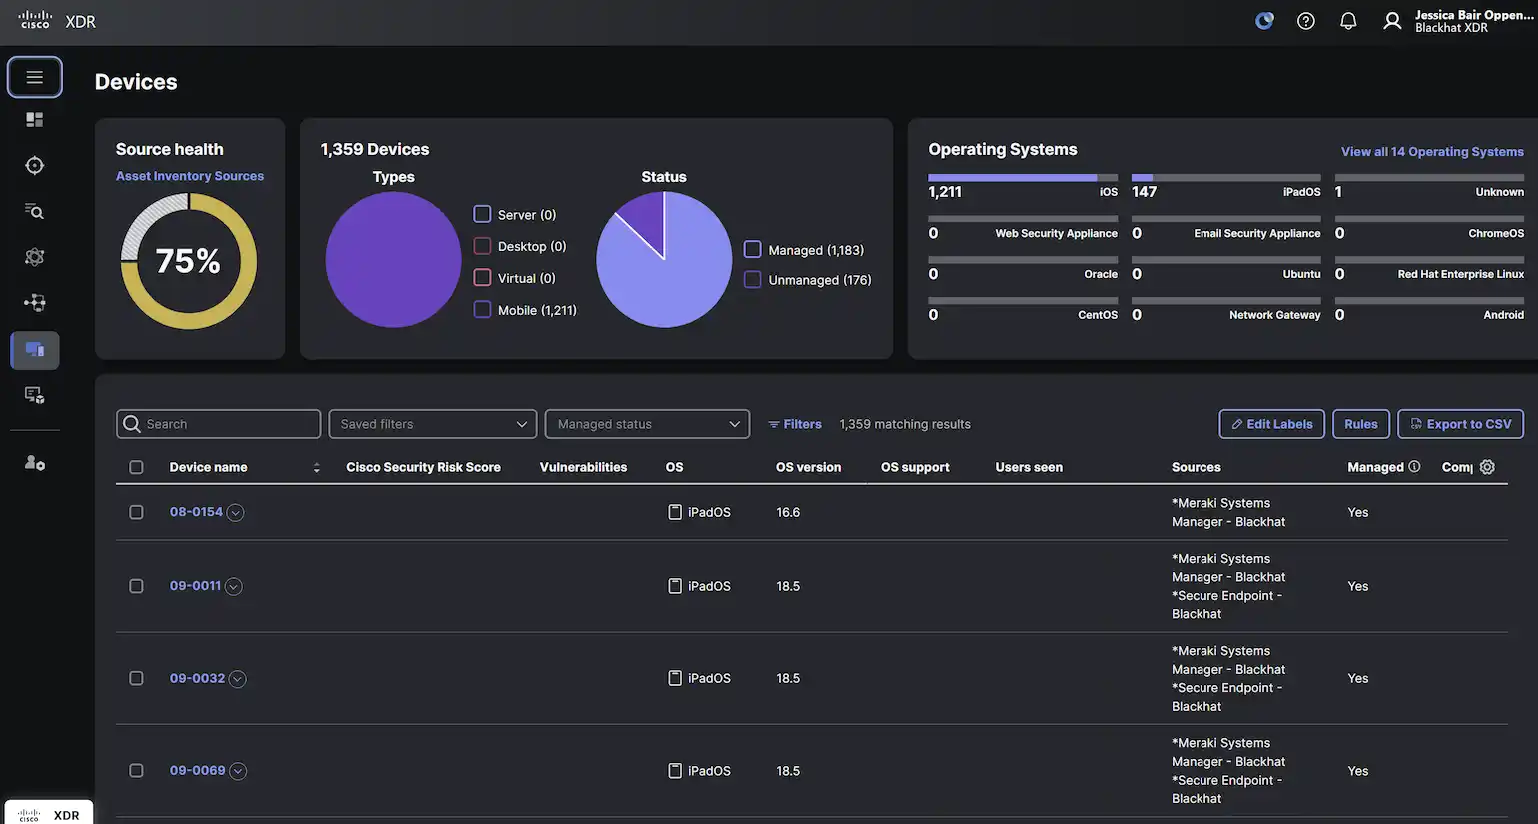Open the Saved filters dropdown

[432, 423]
